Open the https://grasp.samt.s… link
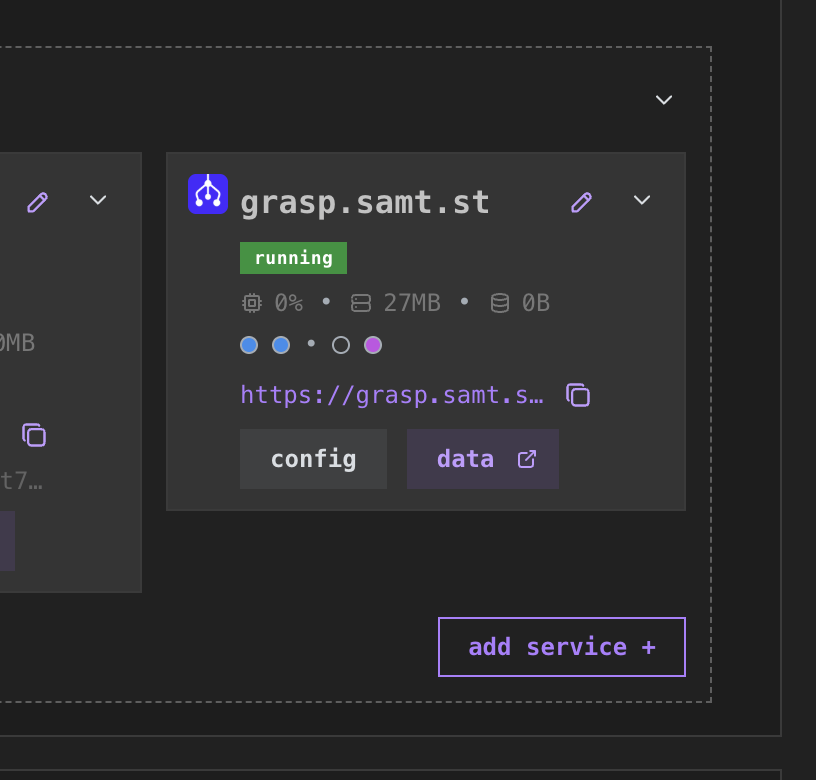Viewport: 816px width, 780px height. (392, 395)
